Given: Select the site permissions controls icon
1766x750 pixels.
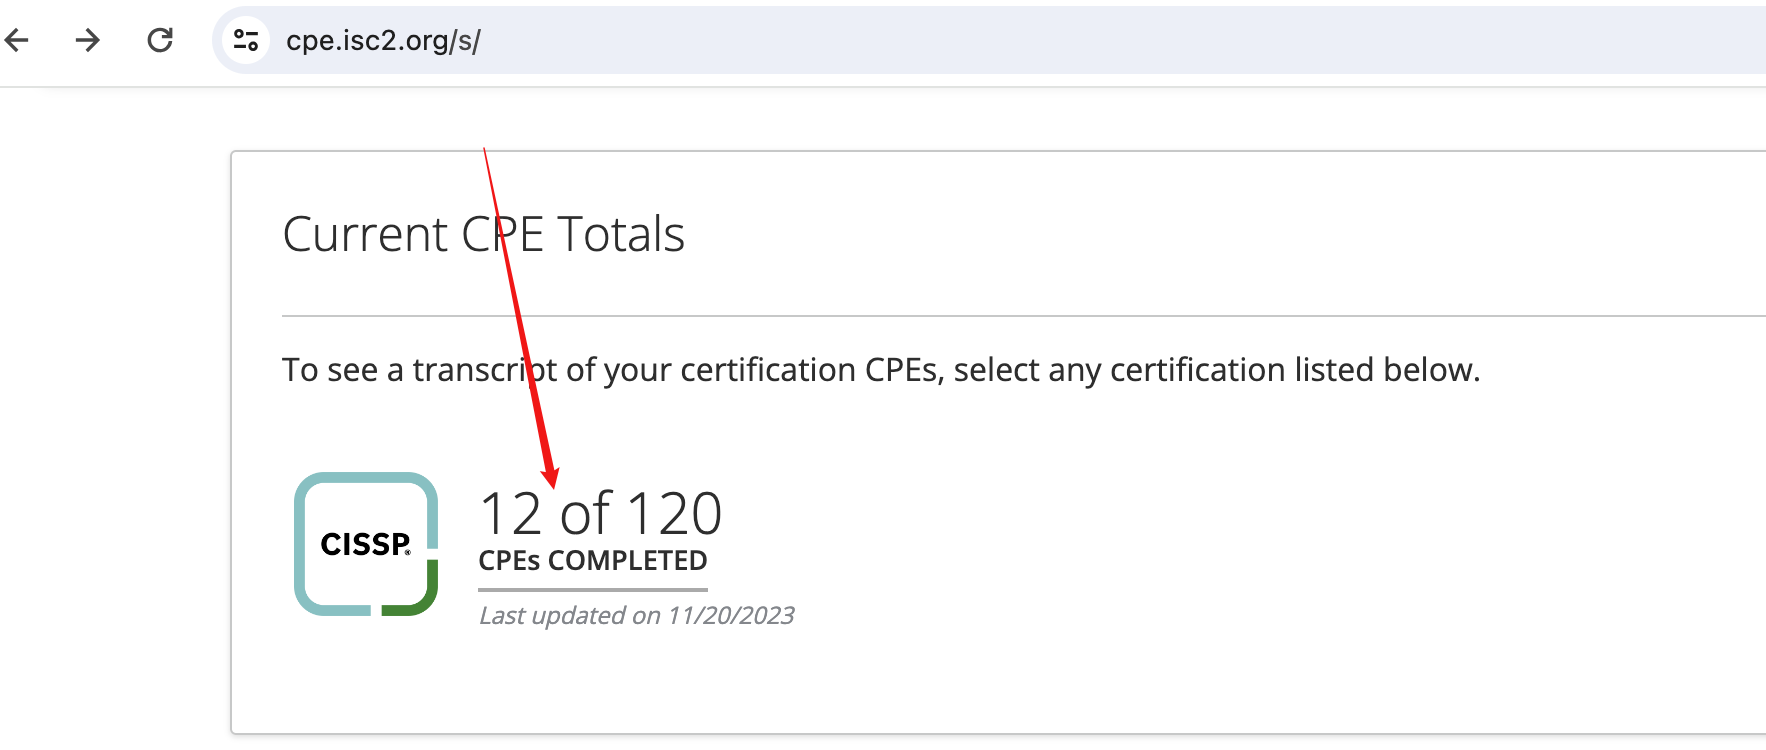Looking at the screenshot, I should (x=245, y=40).
